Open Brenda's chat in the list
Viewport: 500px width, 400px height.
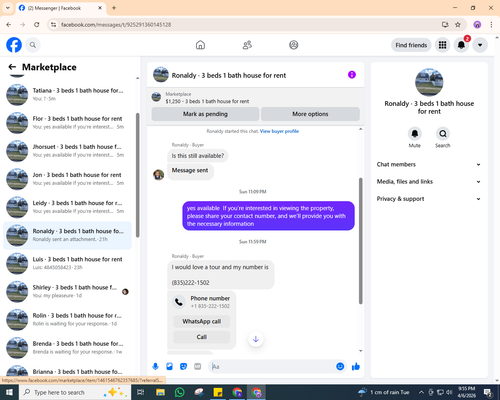pos(67,347)
